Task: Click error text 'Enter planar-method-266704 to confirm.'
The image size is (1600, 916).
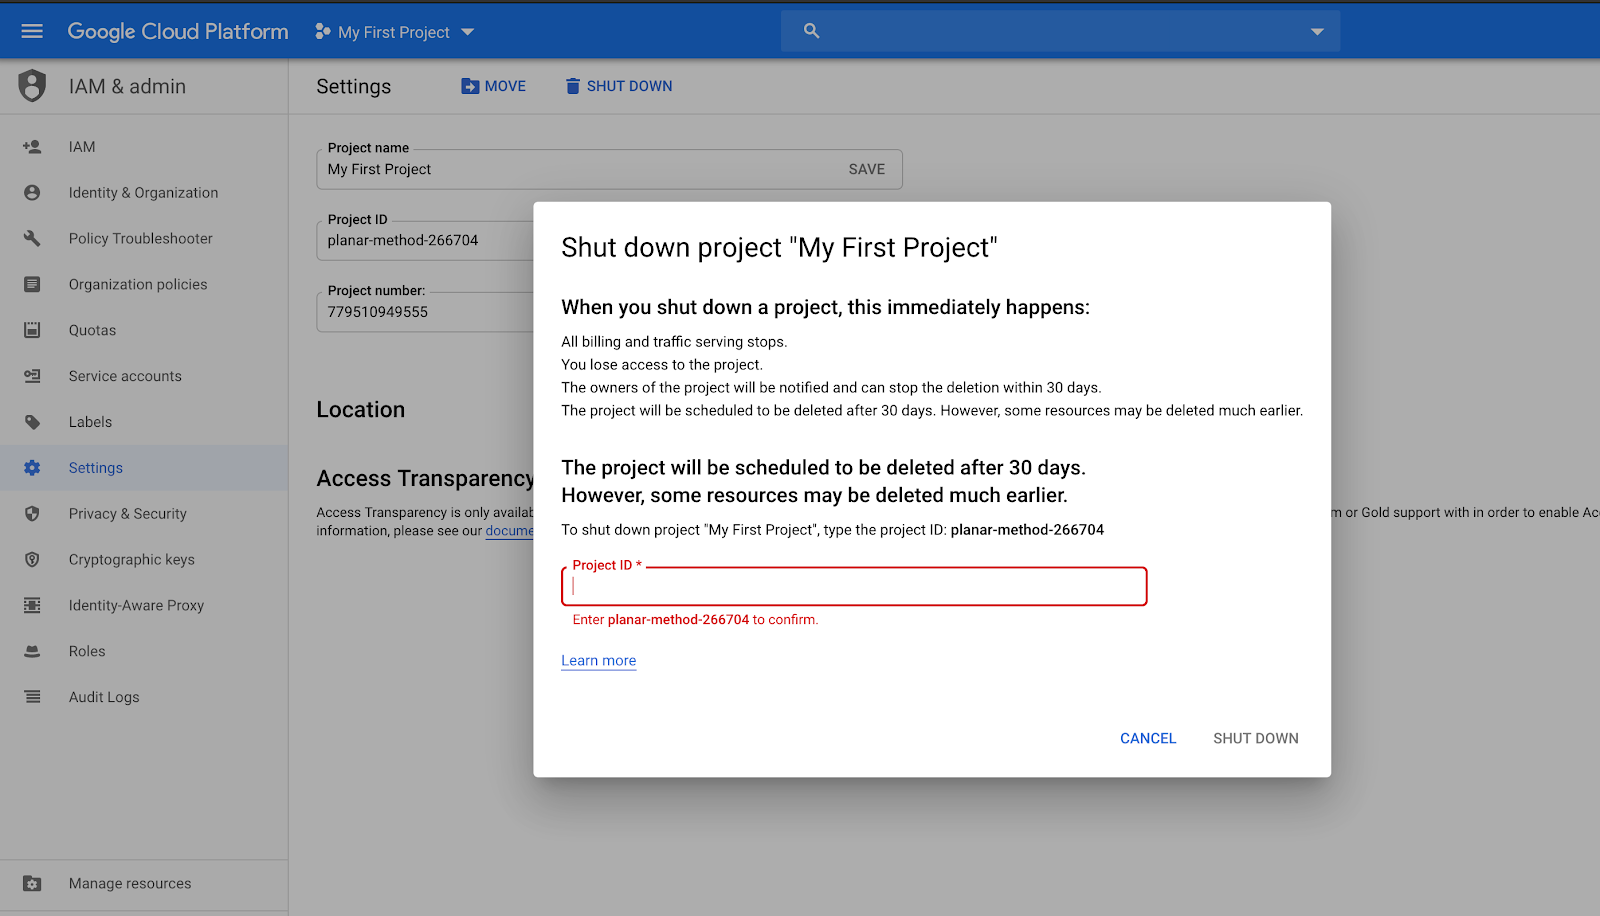Action: tap(695, 620)
